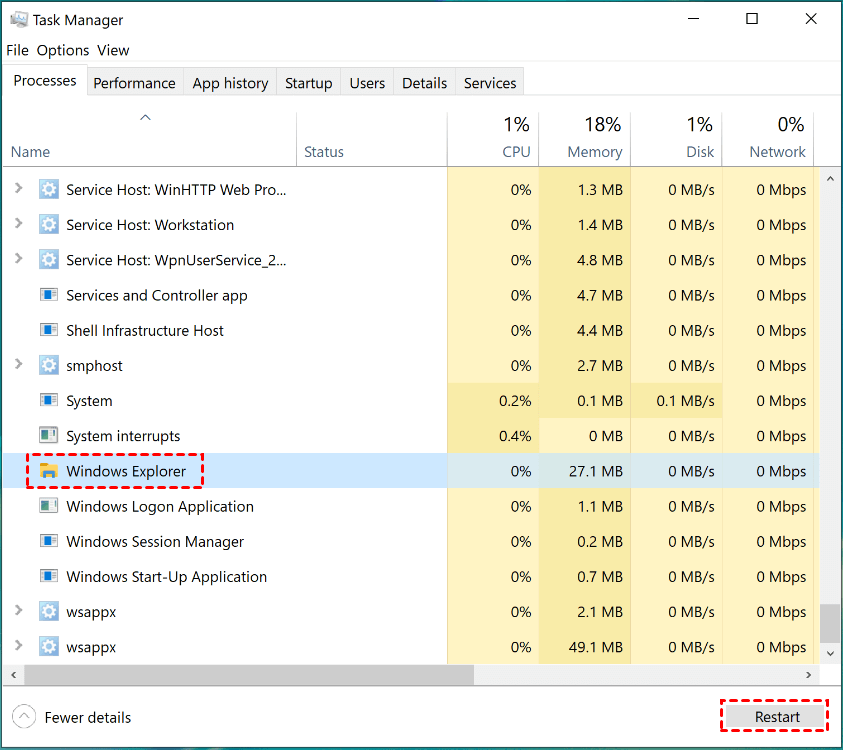Viewport: 843px width, 750px height.
Task: Click the Services and Controller app icon
Action: [x=49, y=295]
